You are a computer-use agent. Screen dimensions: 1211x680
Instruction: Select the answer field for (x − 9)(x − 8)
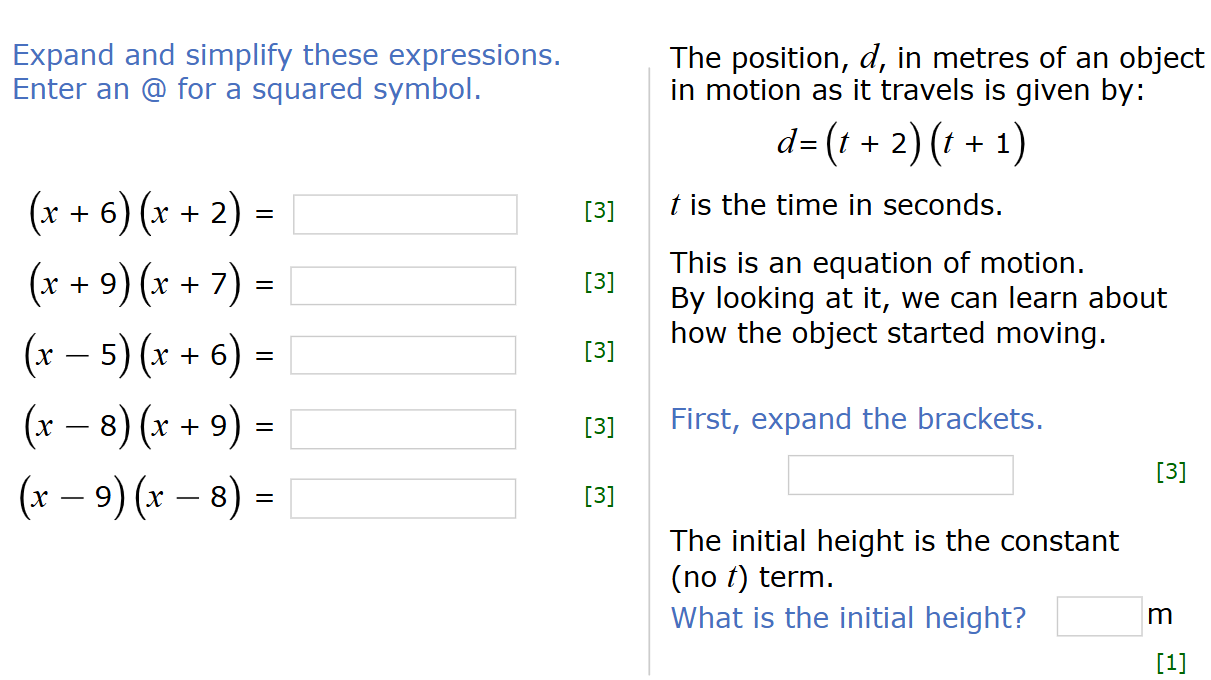point(403,499)
